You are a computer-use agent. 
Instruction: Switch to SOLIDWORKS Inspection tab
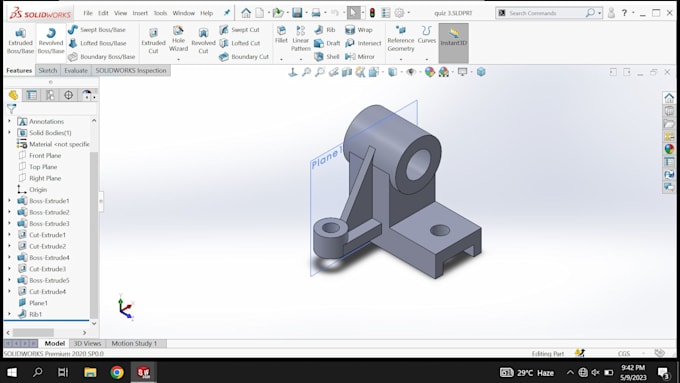tap(131, 70)
